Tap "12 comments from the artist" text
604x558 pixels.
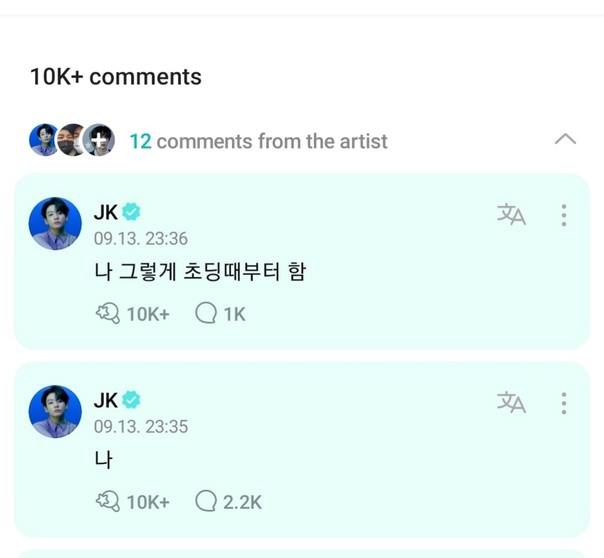click(x=258, y=141)
